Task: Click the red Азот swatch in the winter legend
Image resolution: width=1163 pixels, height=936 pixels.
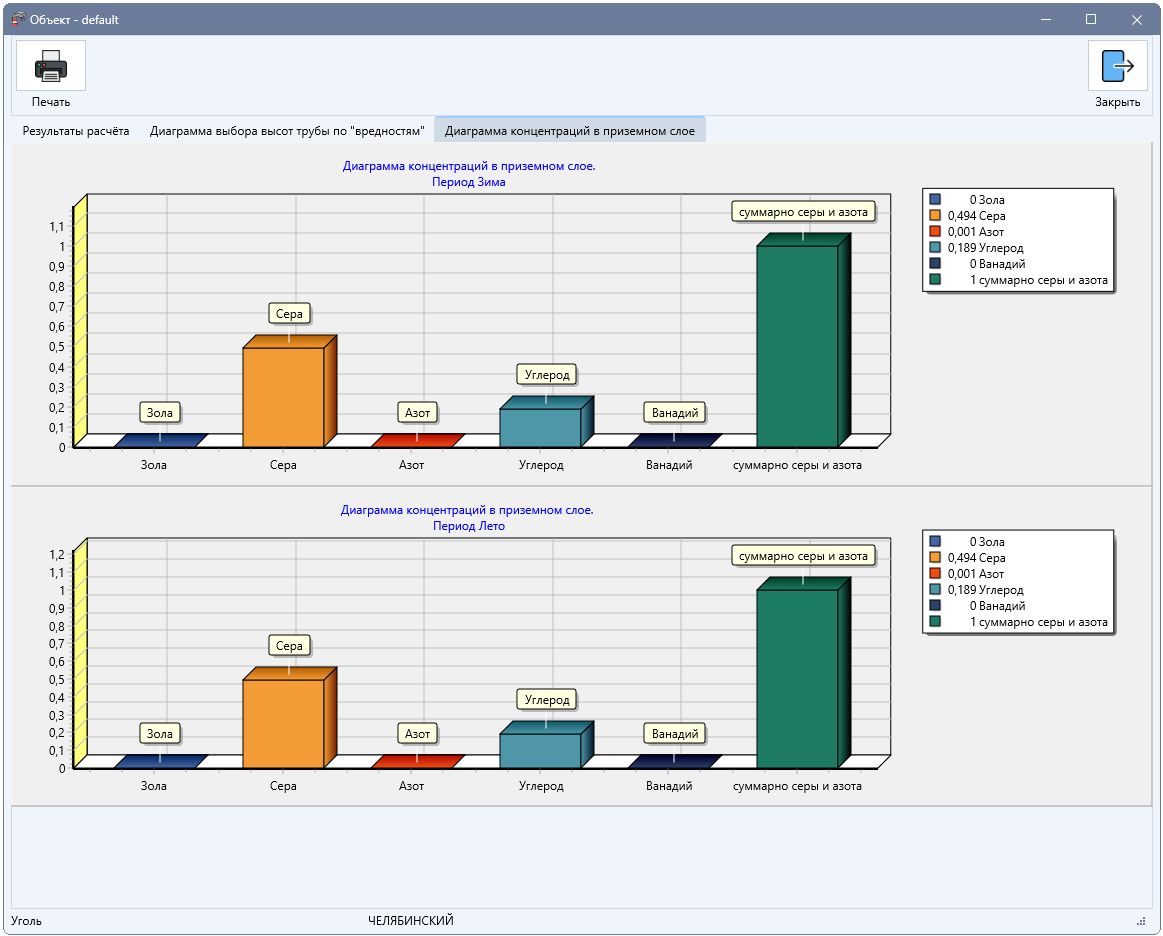Action: [x=935, y=231]
